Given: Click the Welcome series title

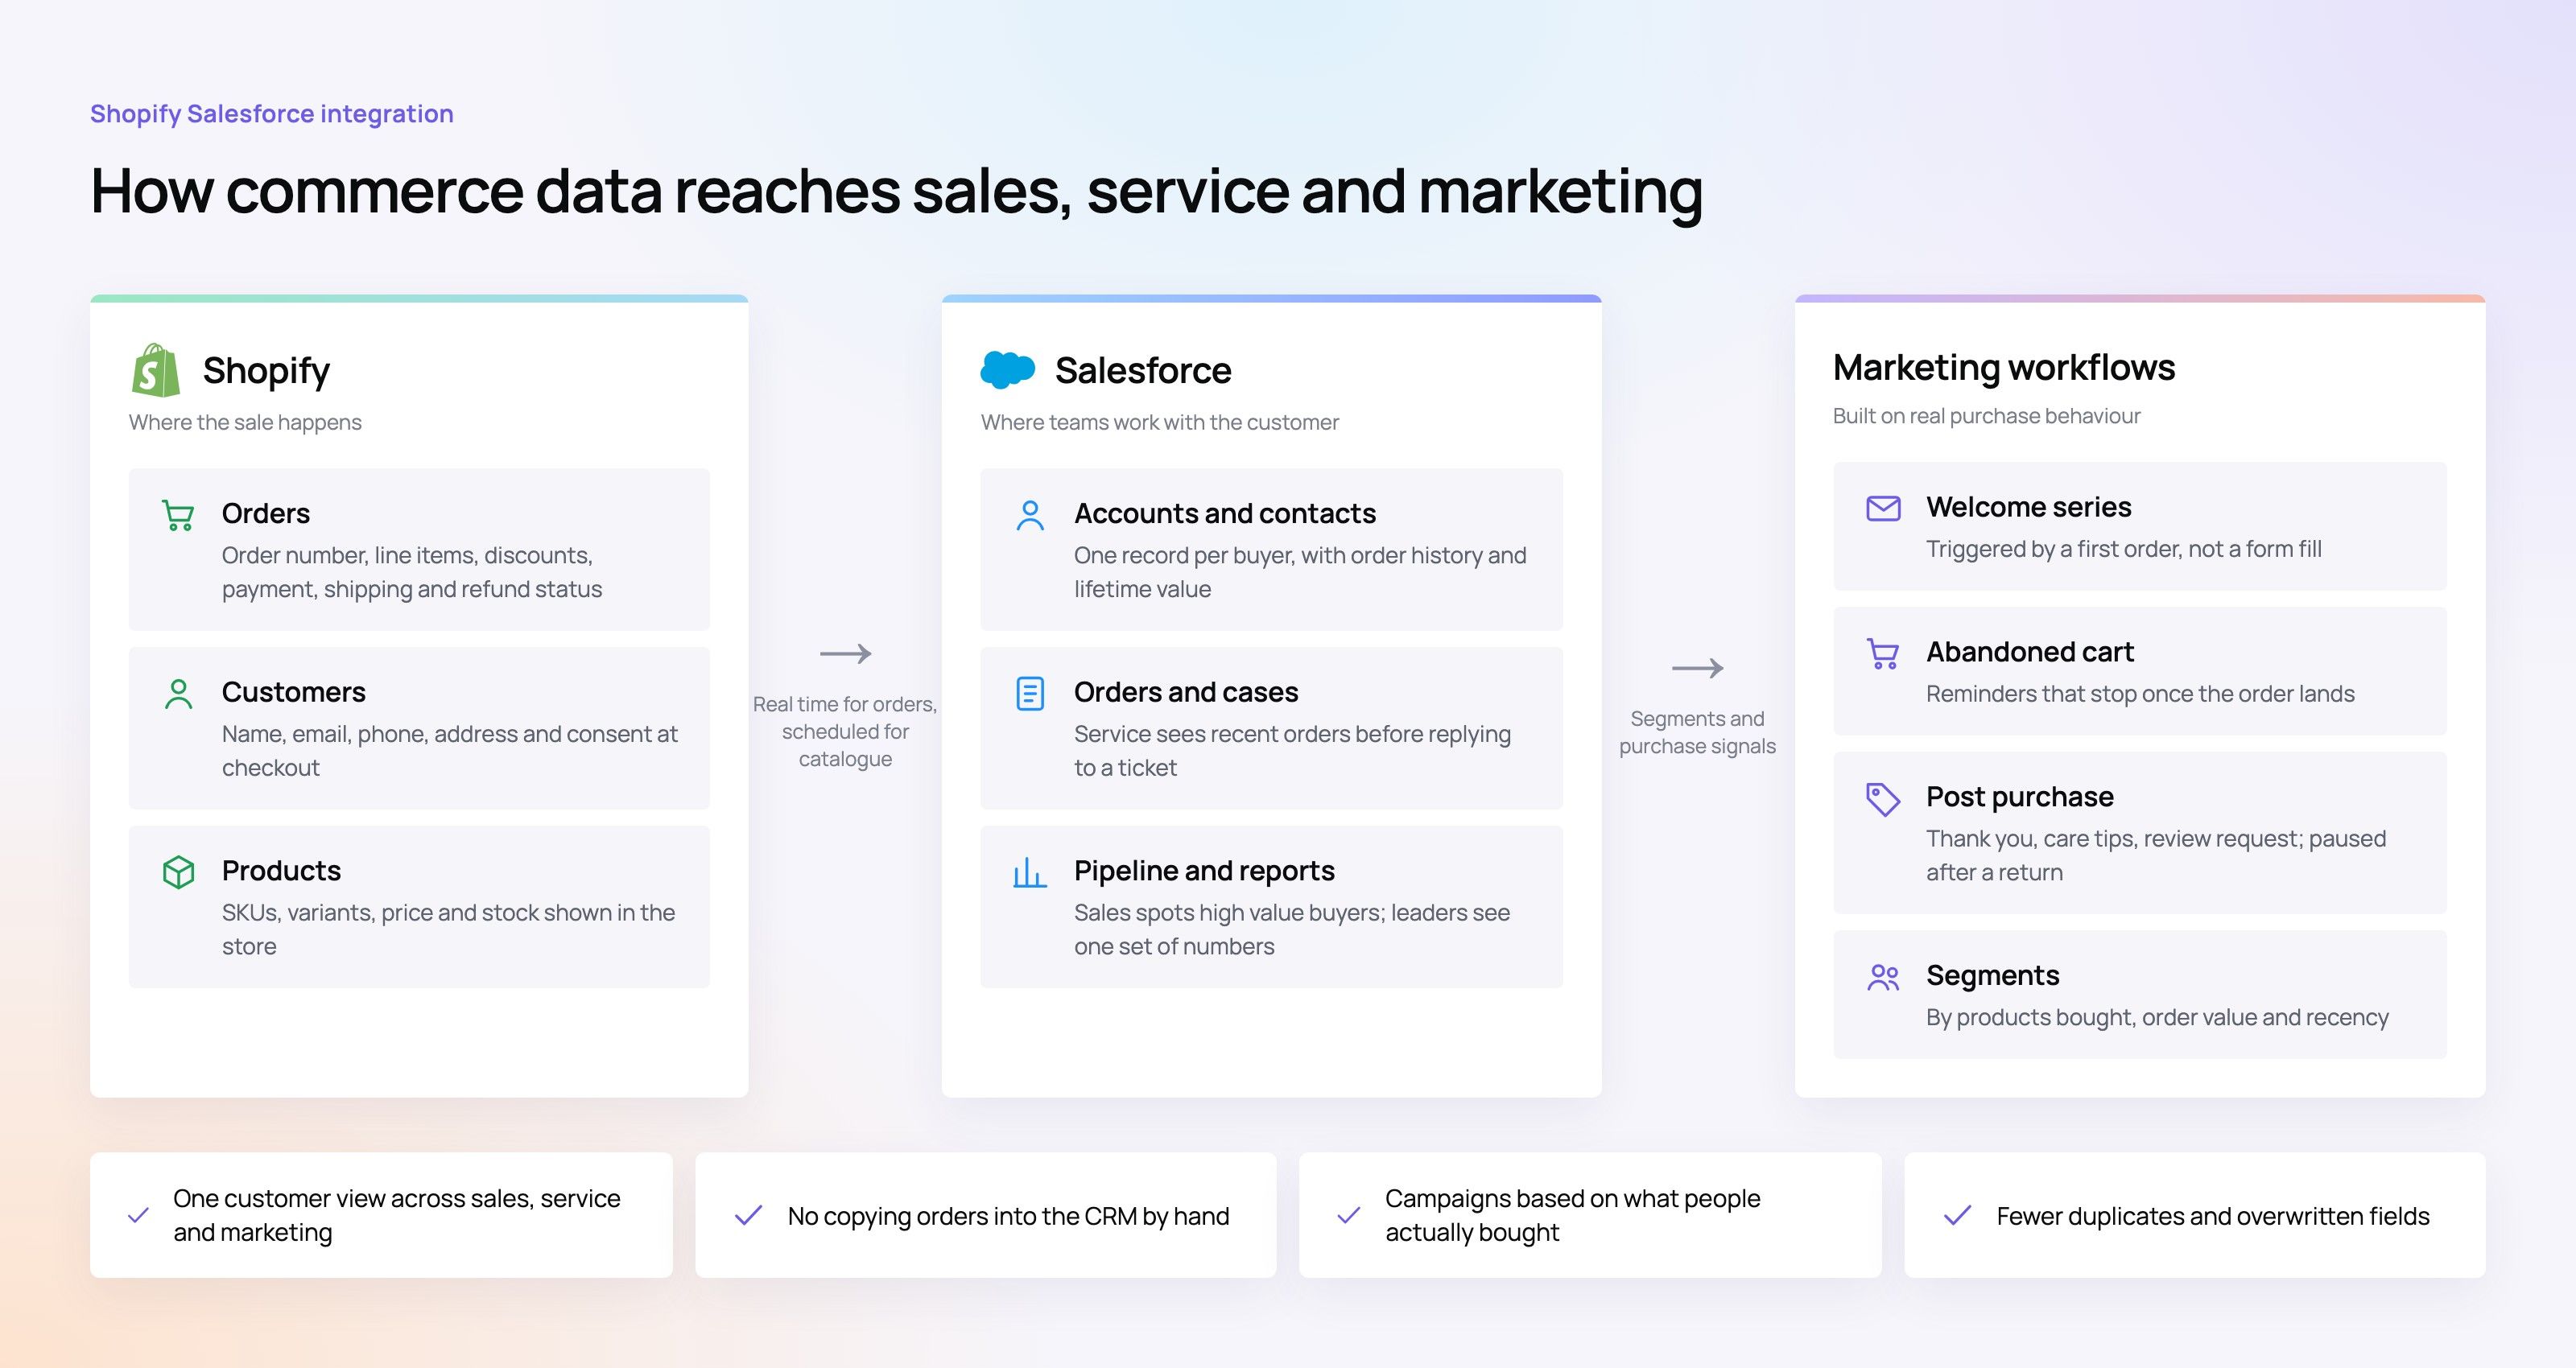Looking at the screenshot, I should (x=2029, y=507).
